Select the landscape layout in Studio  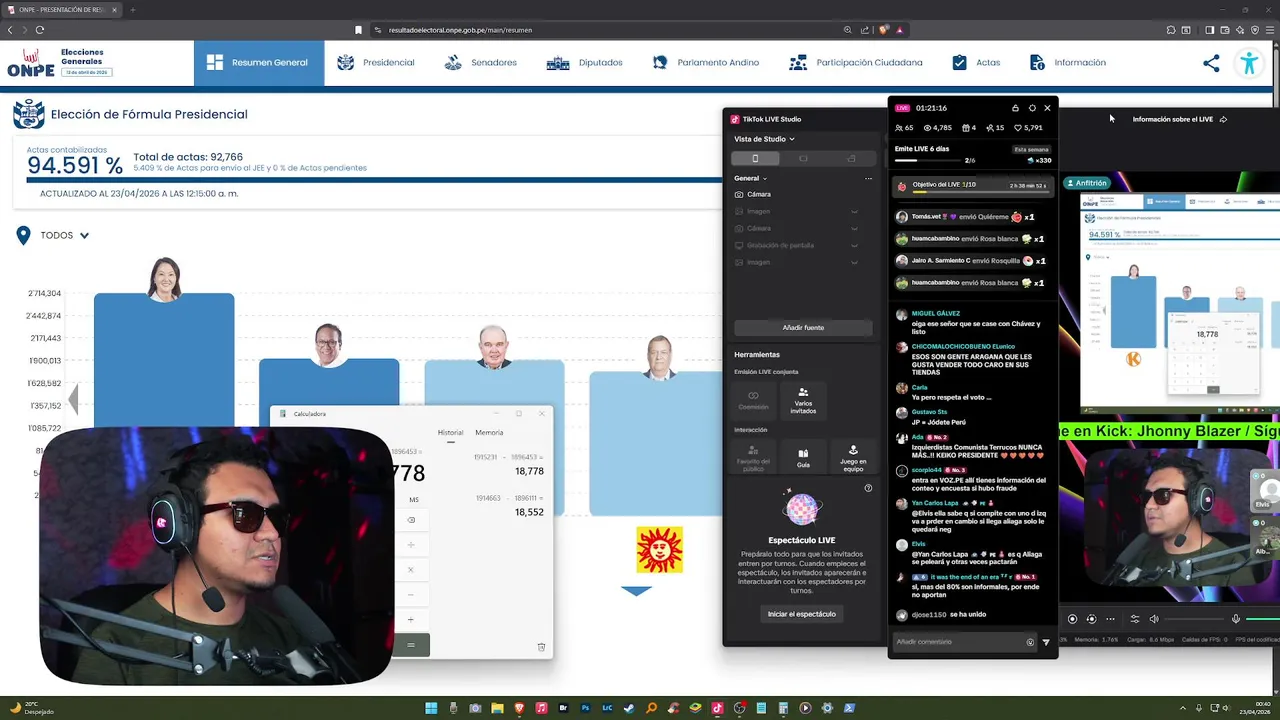point(803,158)
